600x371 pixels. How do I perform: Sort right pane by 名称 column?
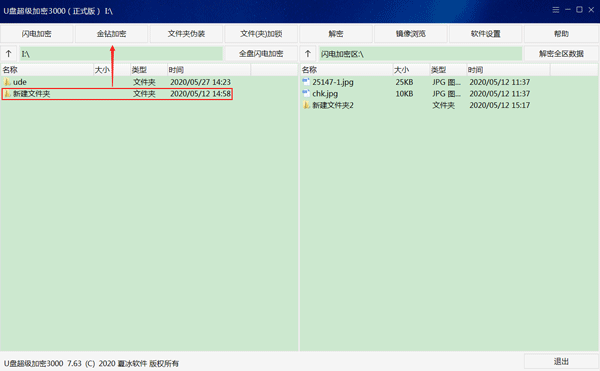coord(346,70)
